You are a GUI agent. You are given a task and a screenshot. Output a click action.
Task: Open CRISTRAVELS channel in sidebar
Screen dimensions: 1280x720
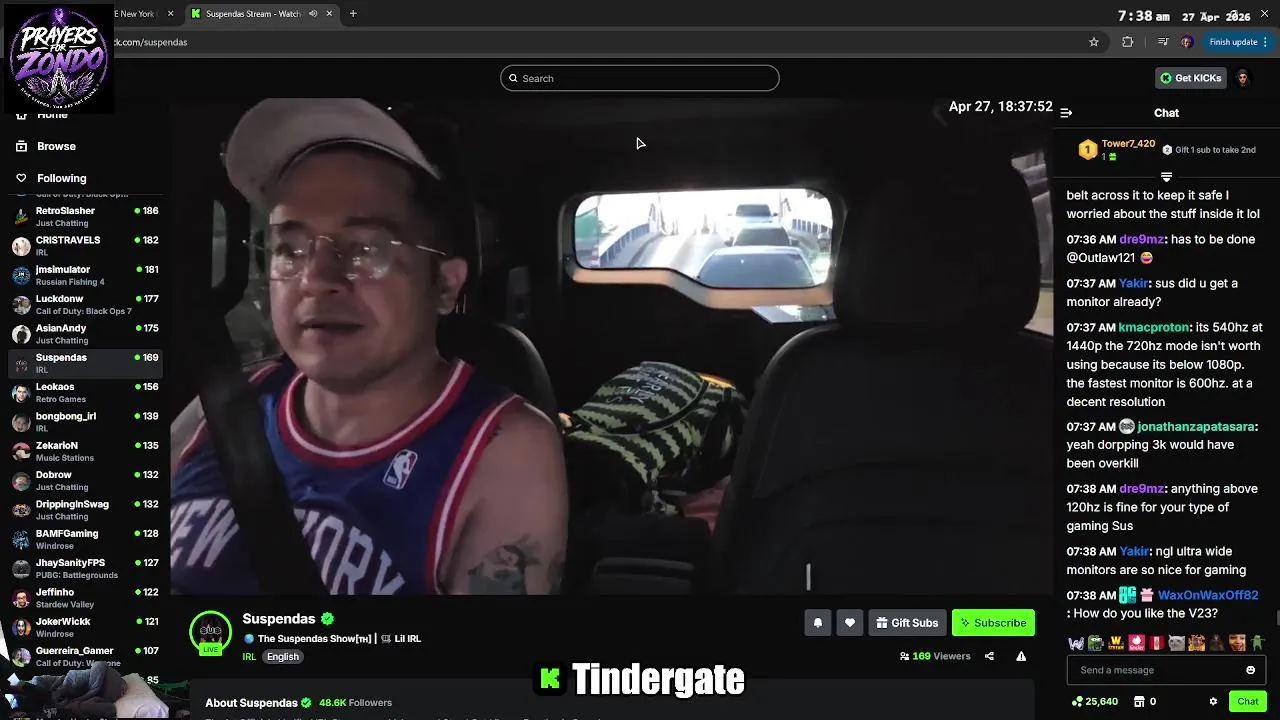click(x=85, y=246)
